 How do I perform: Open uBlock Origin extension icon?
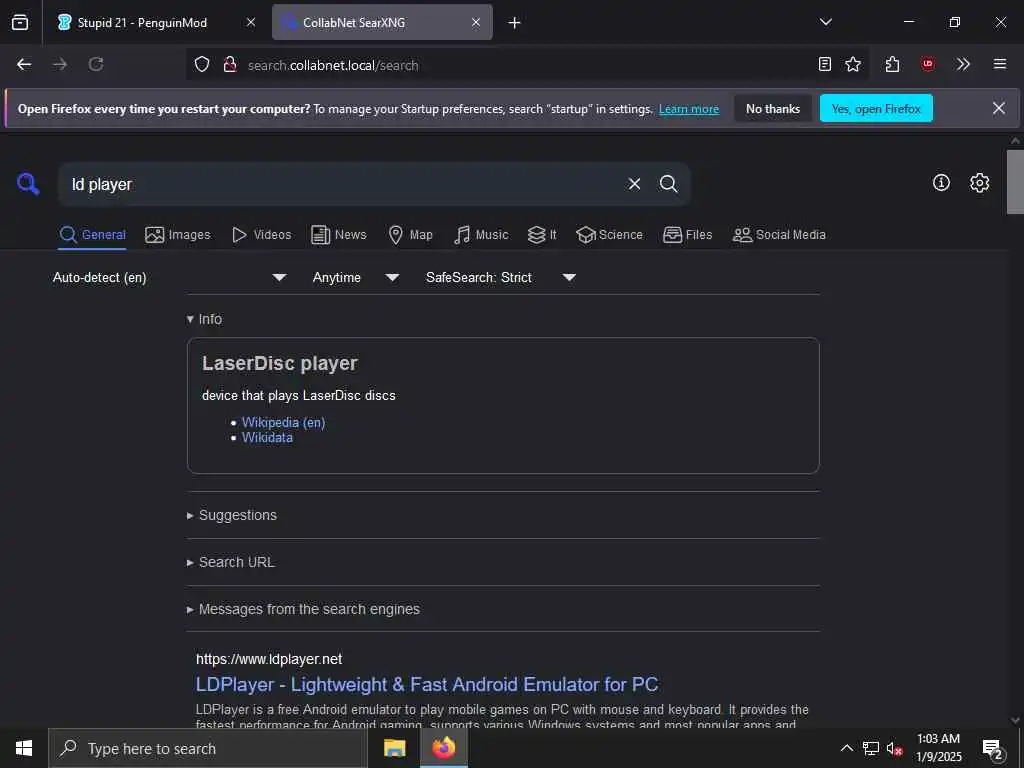927,64
